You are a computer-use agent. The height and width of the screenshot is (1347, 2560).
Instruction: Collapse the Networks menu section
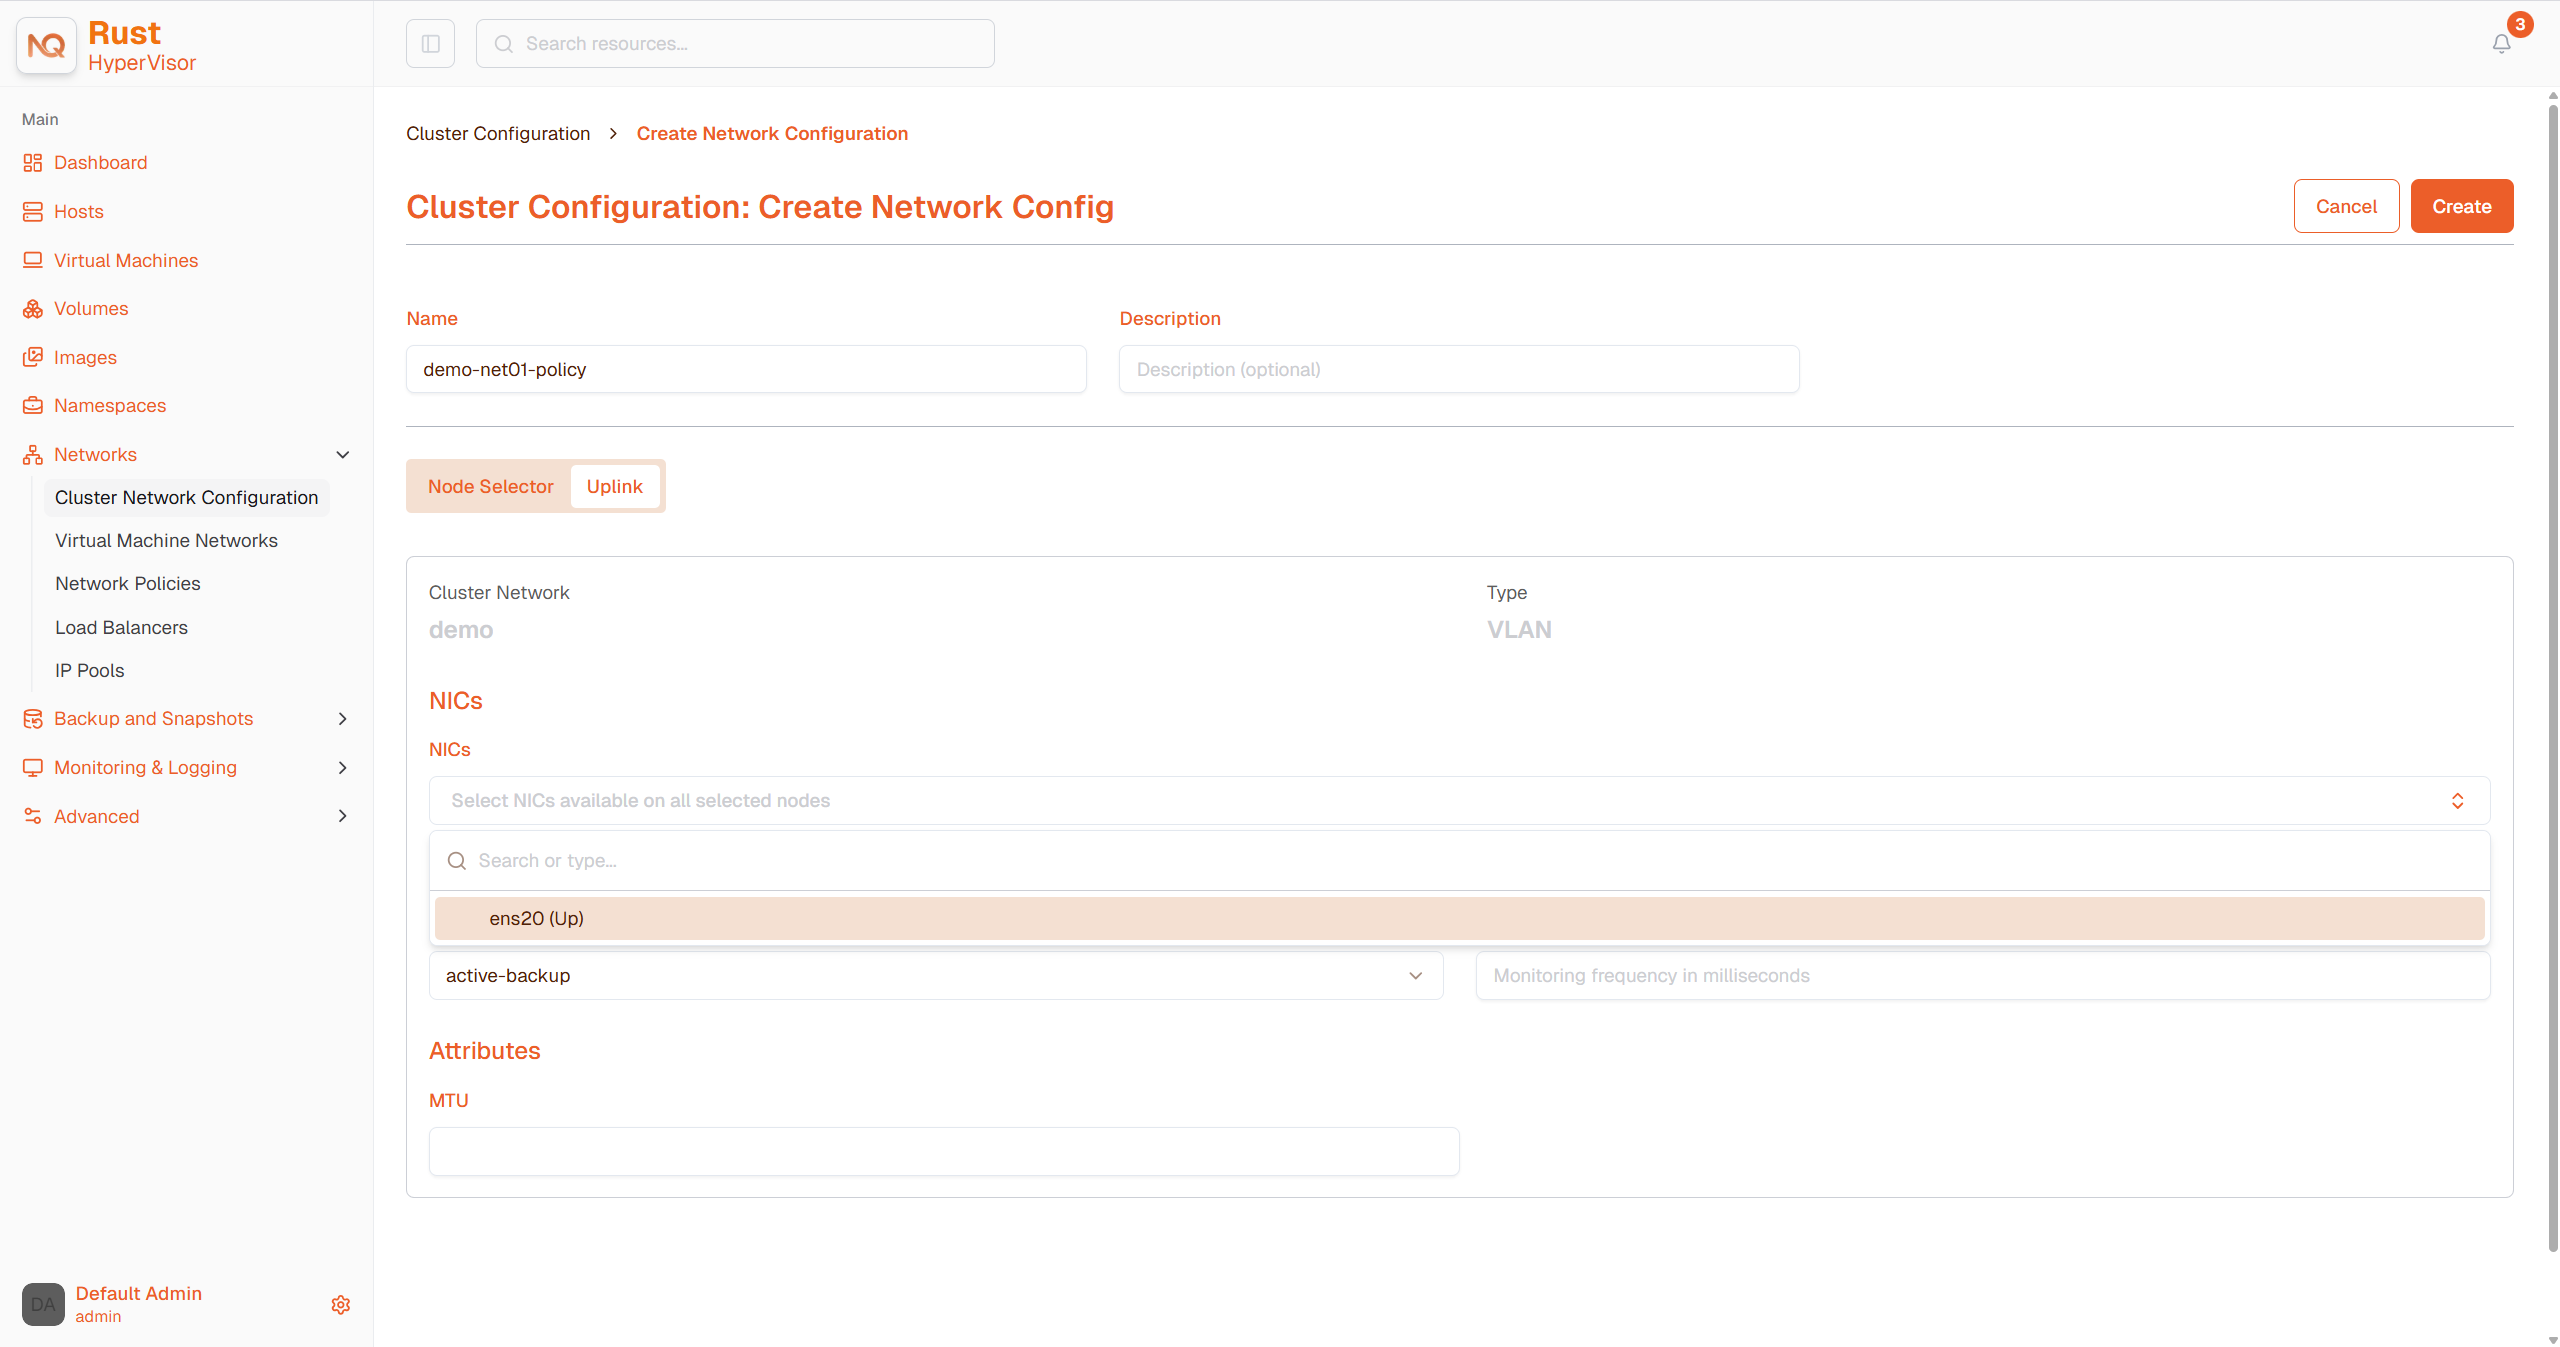coord(343,455)
